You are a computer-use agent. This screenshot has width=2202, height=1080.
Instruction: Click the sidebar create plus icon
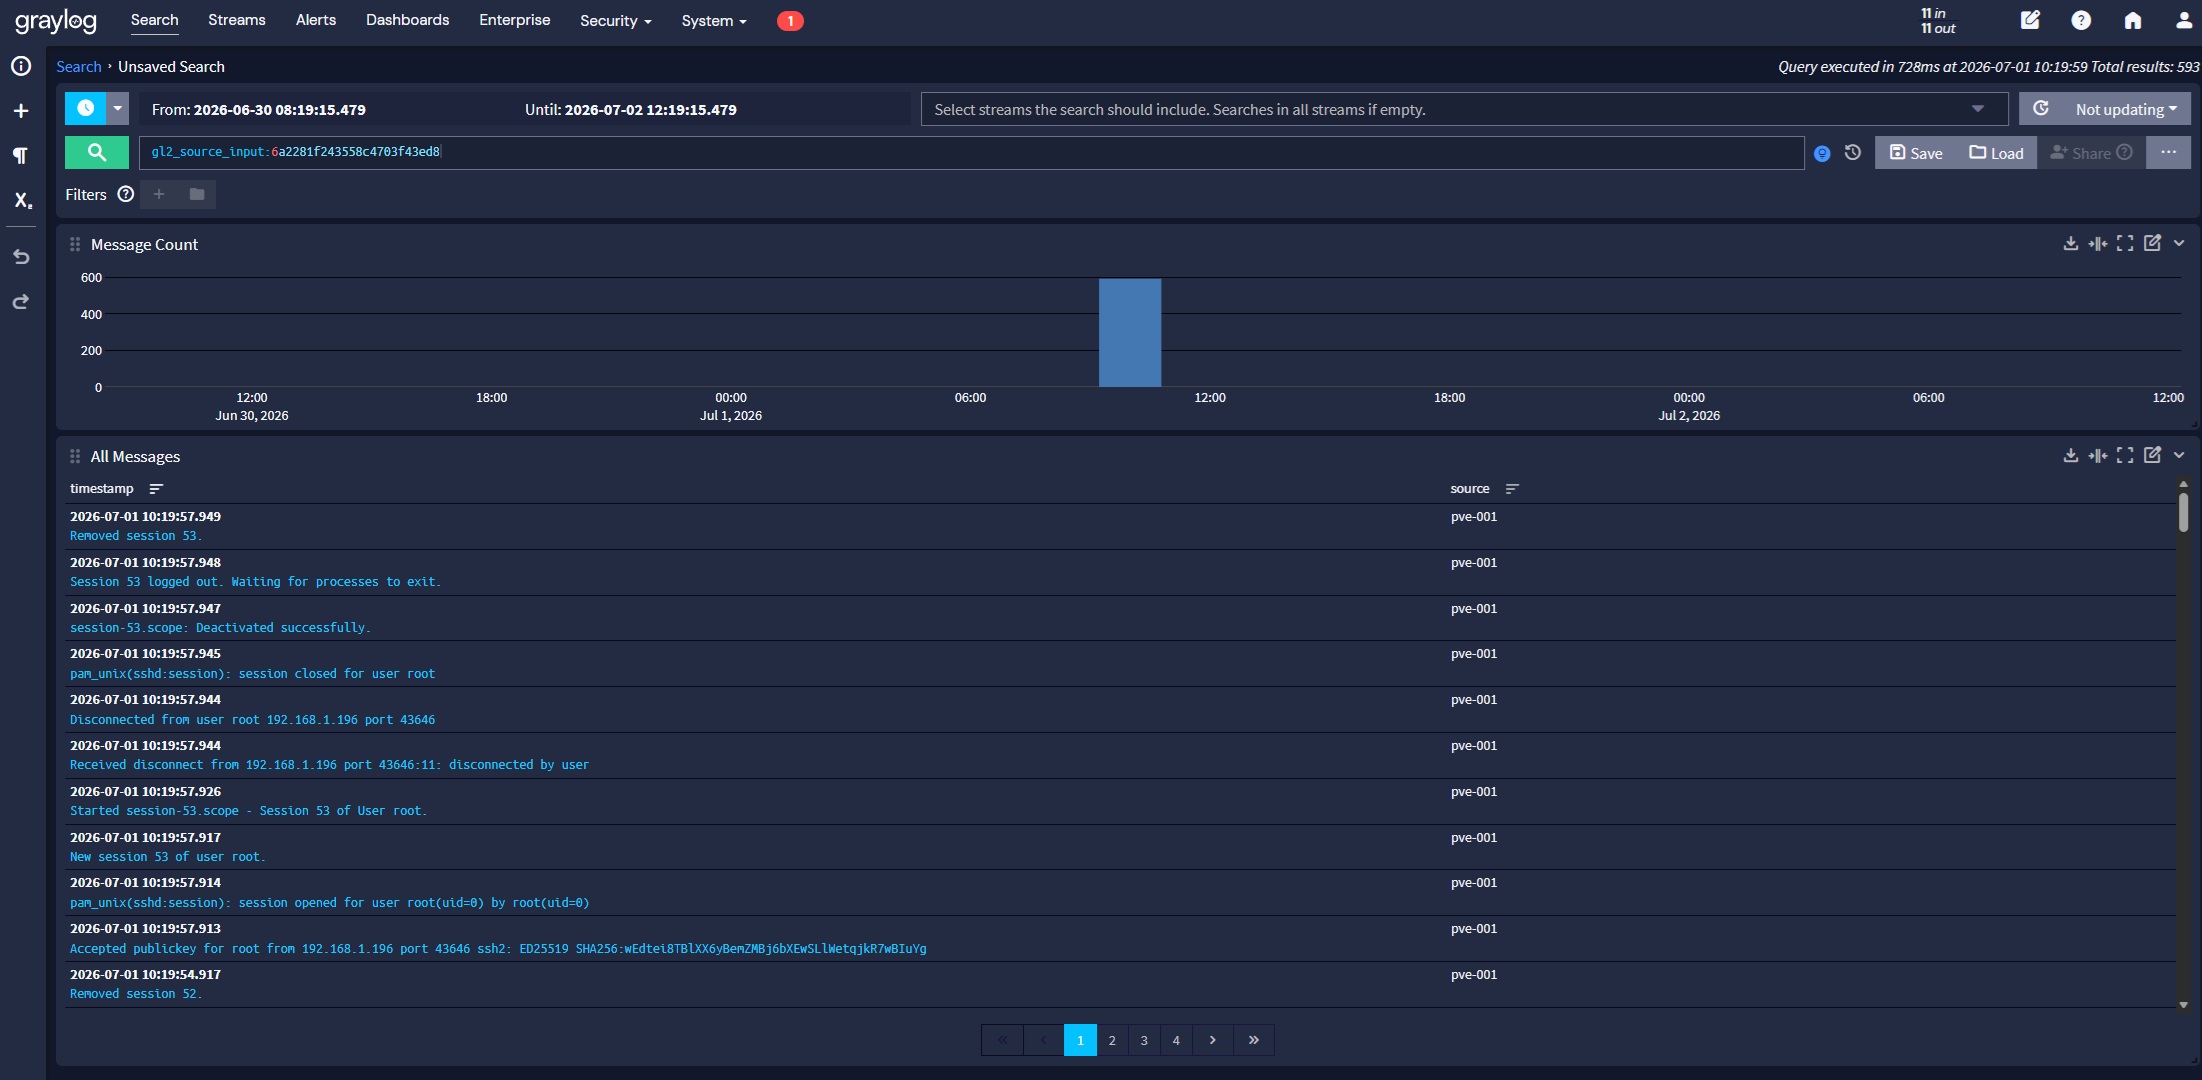pyautogui.click(x=21, y=111)
